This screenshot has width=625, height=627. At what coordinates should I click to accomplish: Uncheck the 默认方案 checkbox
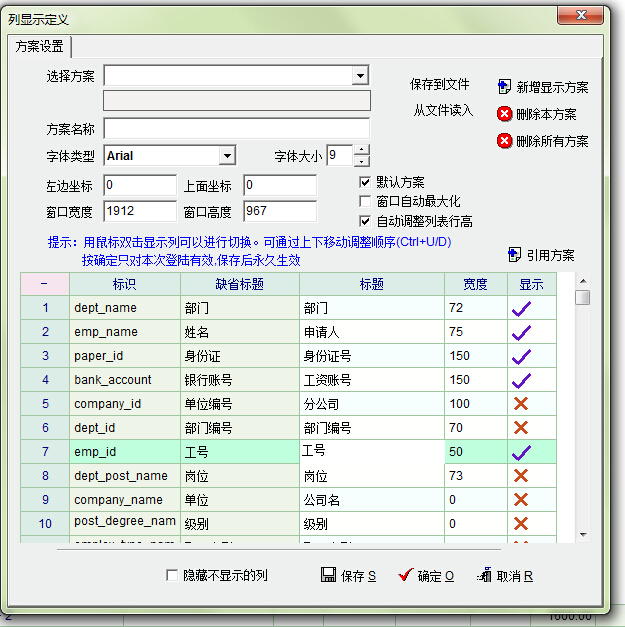pos(366,182)
